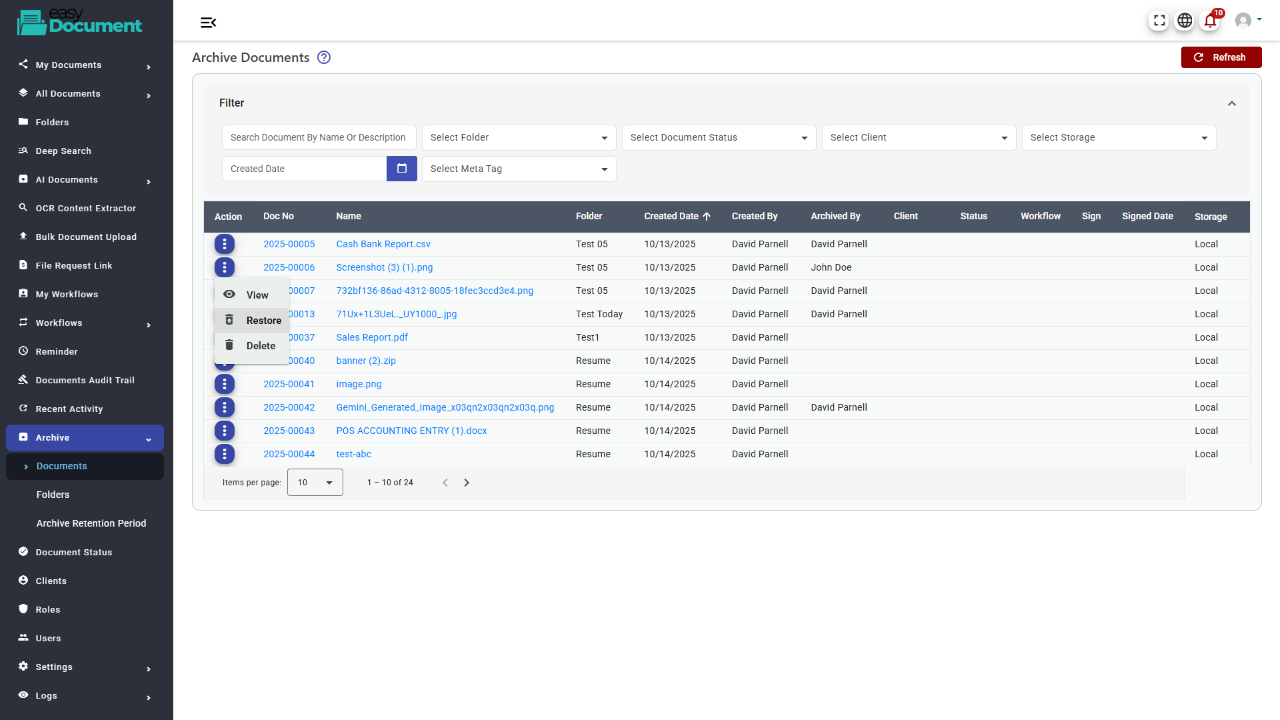Open OCR Content Extractor
1280x720 pixels.
[x=85, y=208]
